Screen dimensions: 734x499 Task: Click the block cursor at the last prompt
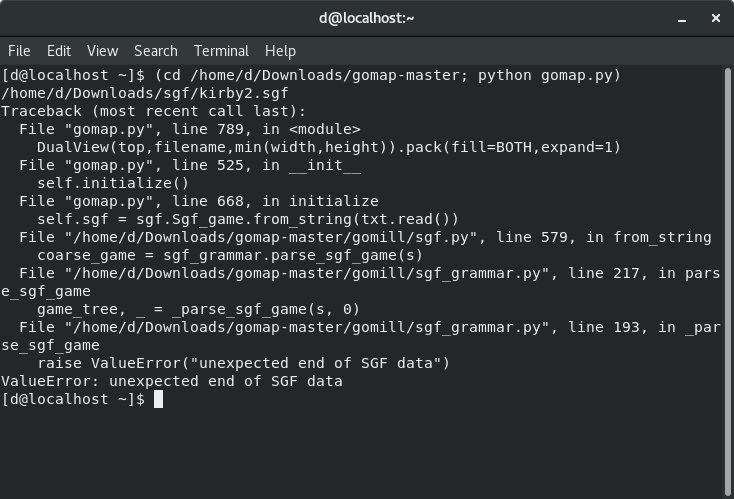pos(158,399)
